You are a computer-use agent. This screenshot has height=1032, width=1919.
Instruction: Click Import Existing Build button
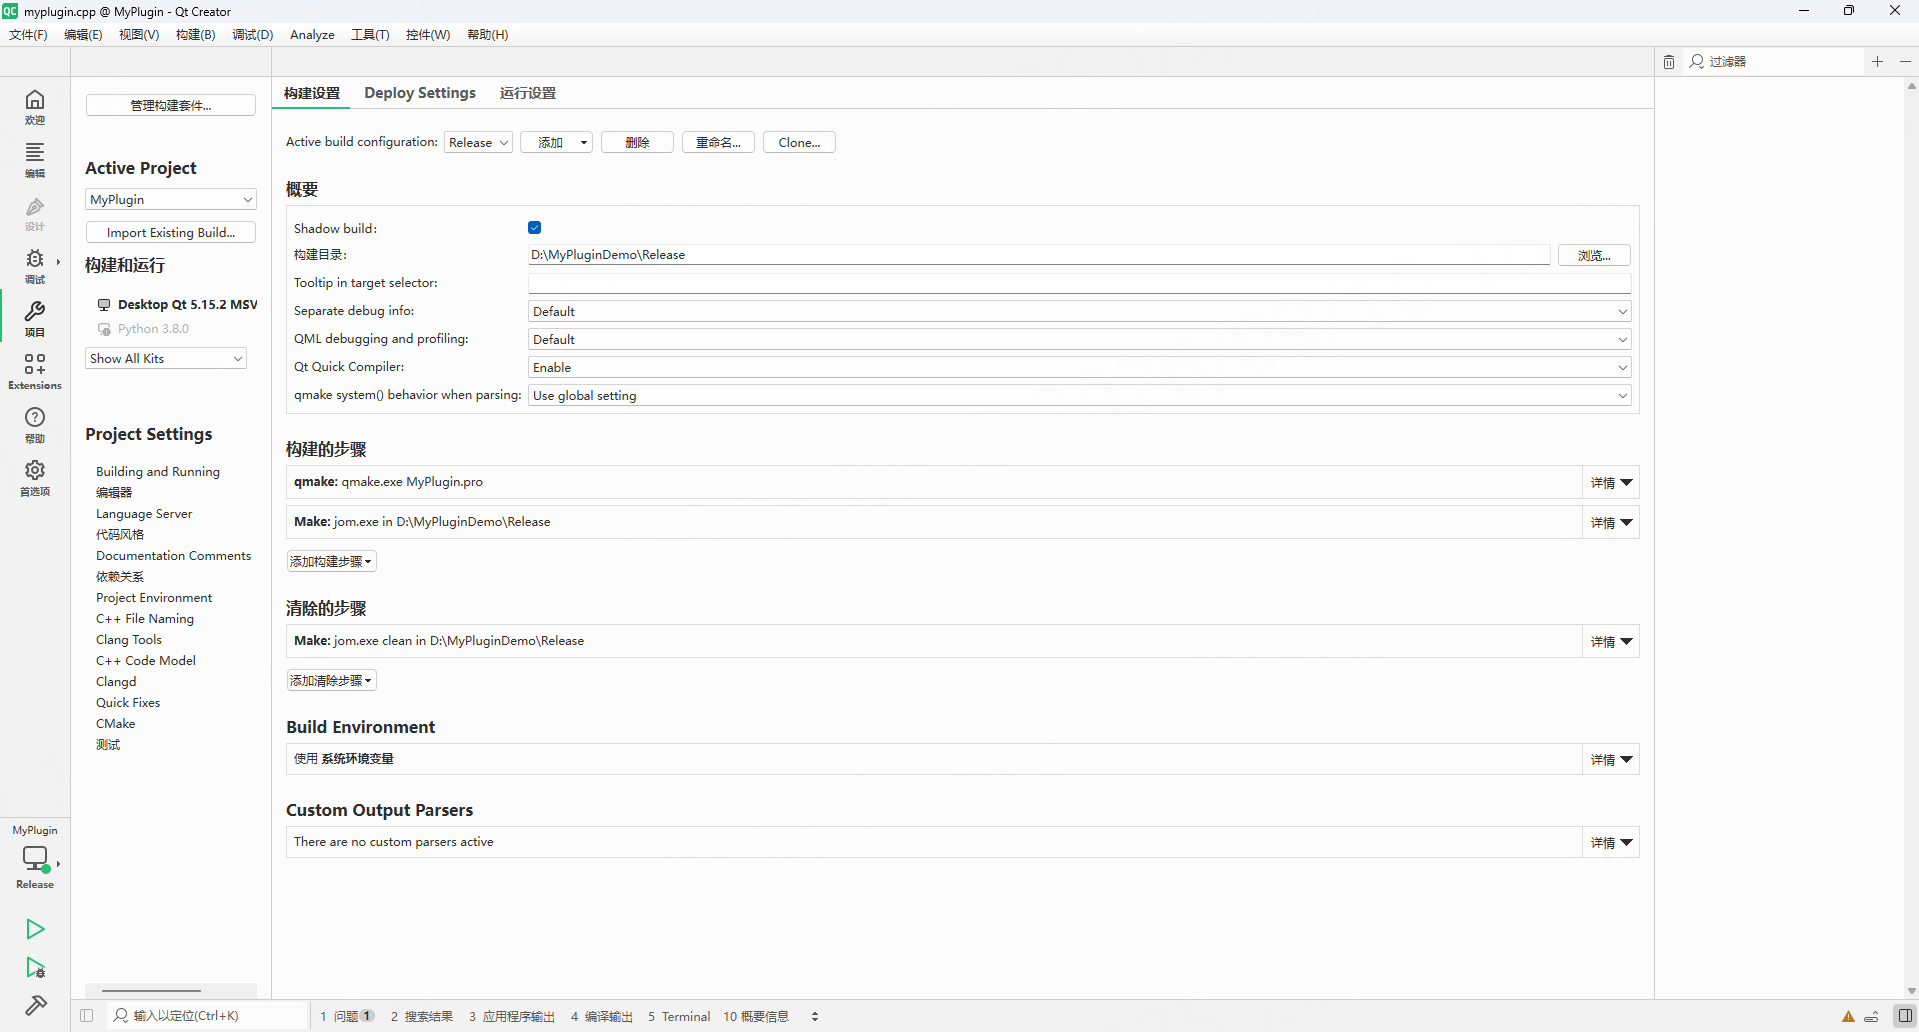(x=171, y=233)
